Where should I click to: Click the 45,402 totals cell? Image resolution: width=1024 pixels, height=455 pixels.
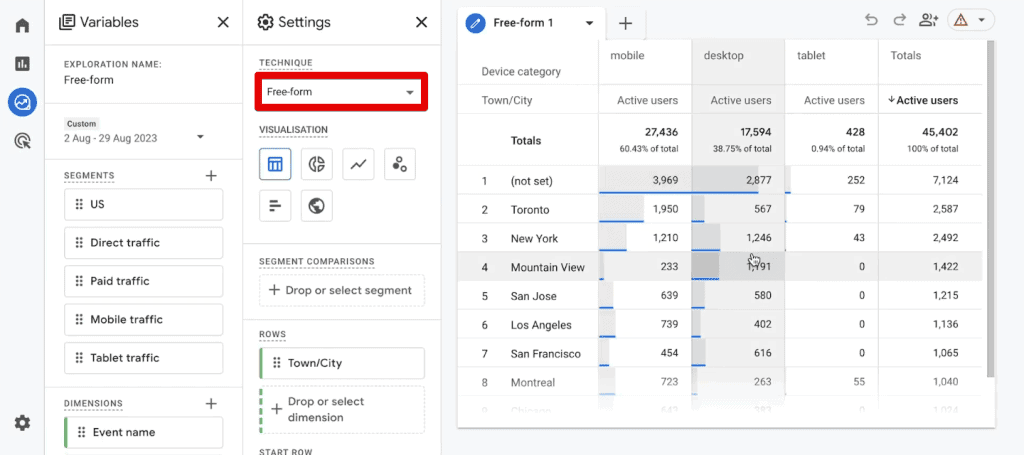tap(931, 140)
